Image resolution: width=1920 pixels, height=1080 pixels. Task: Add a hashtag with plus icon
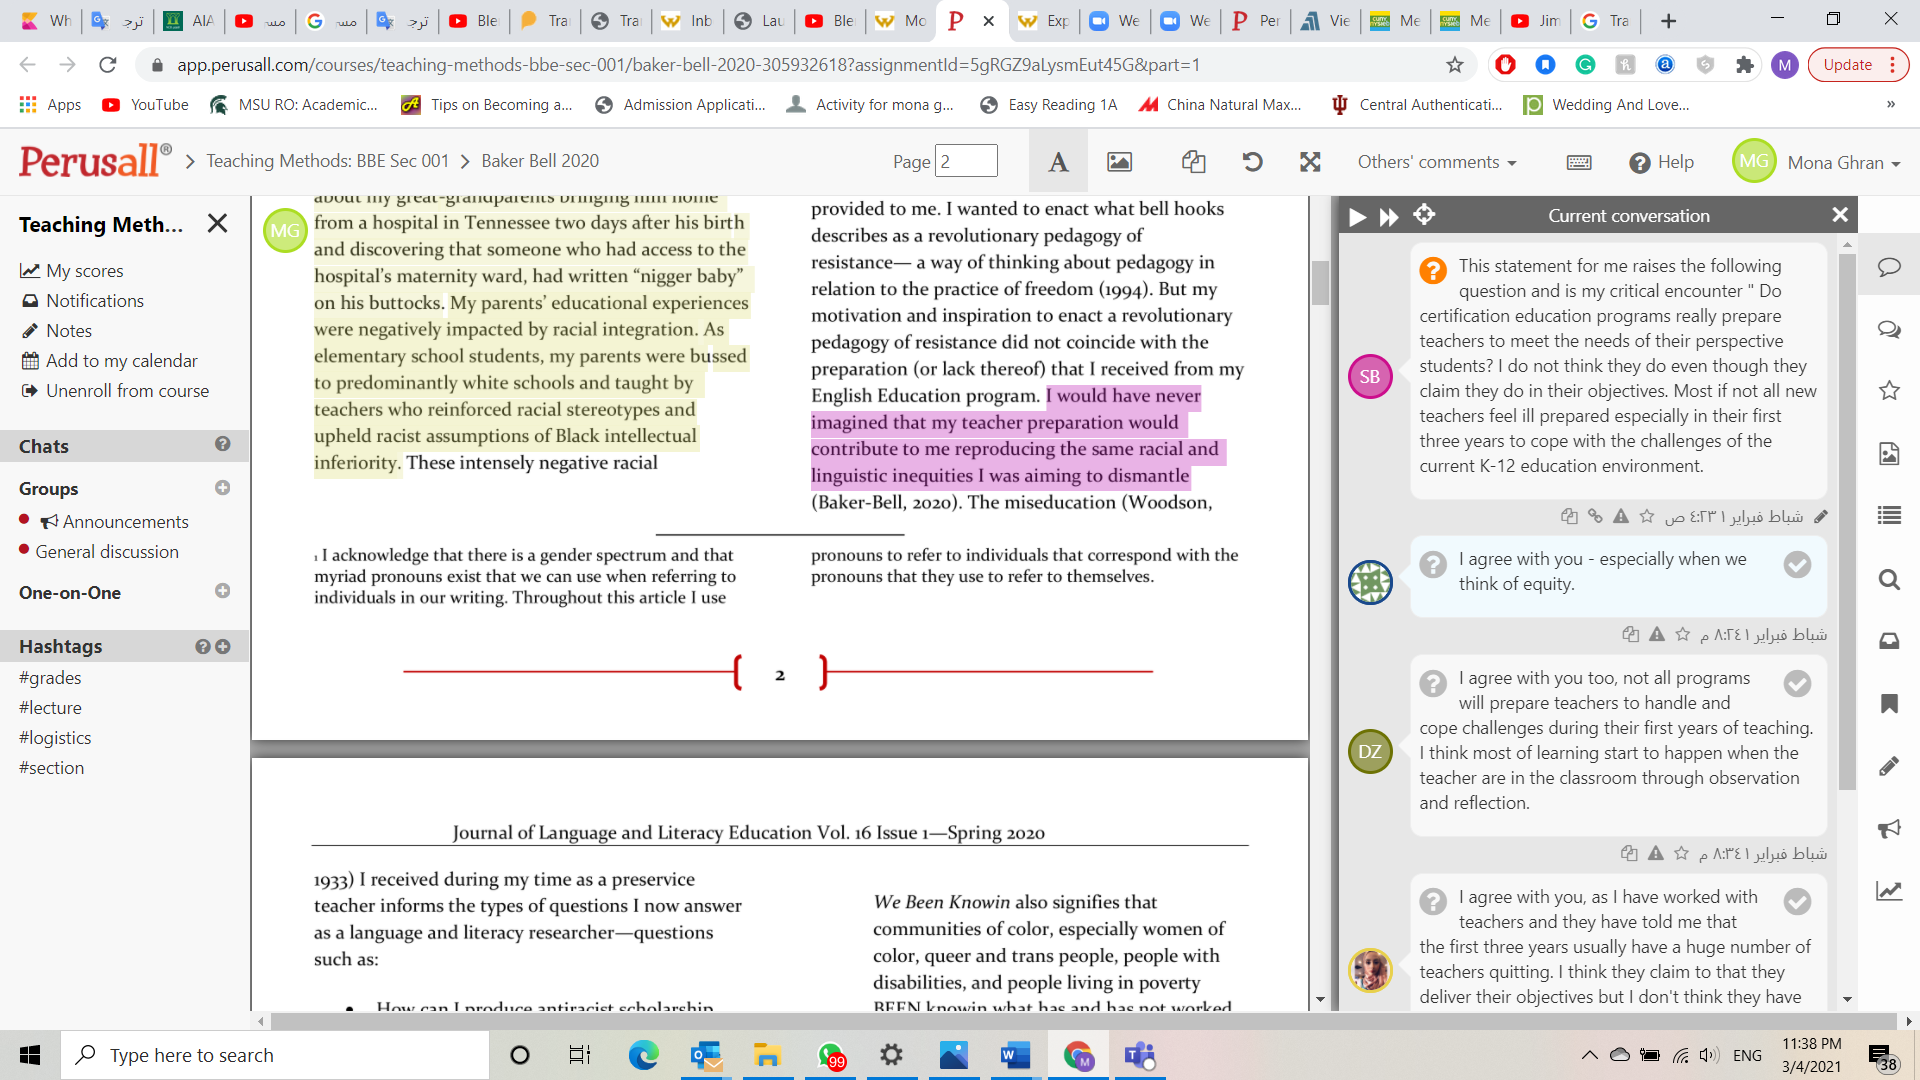point(223,647)
